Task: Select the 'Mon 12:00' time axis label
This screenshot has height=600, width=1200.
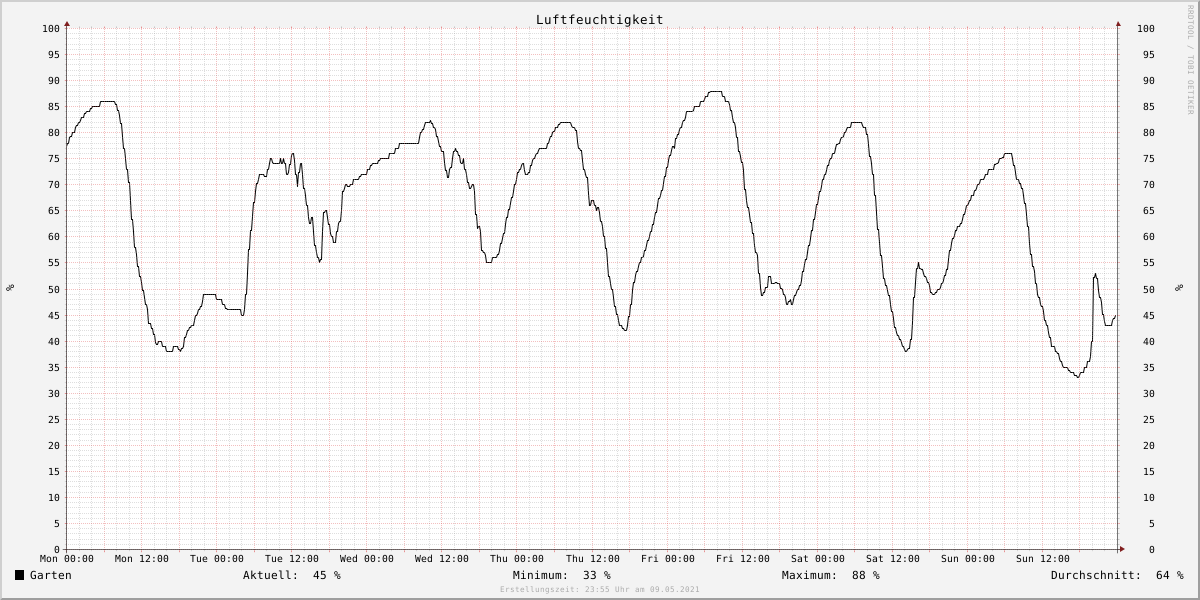Action: (x=142, y=559)
